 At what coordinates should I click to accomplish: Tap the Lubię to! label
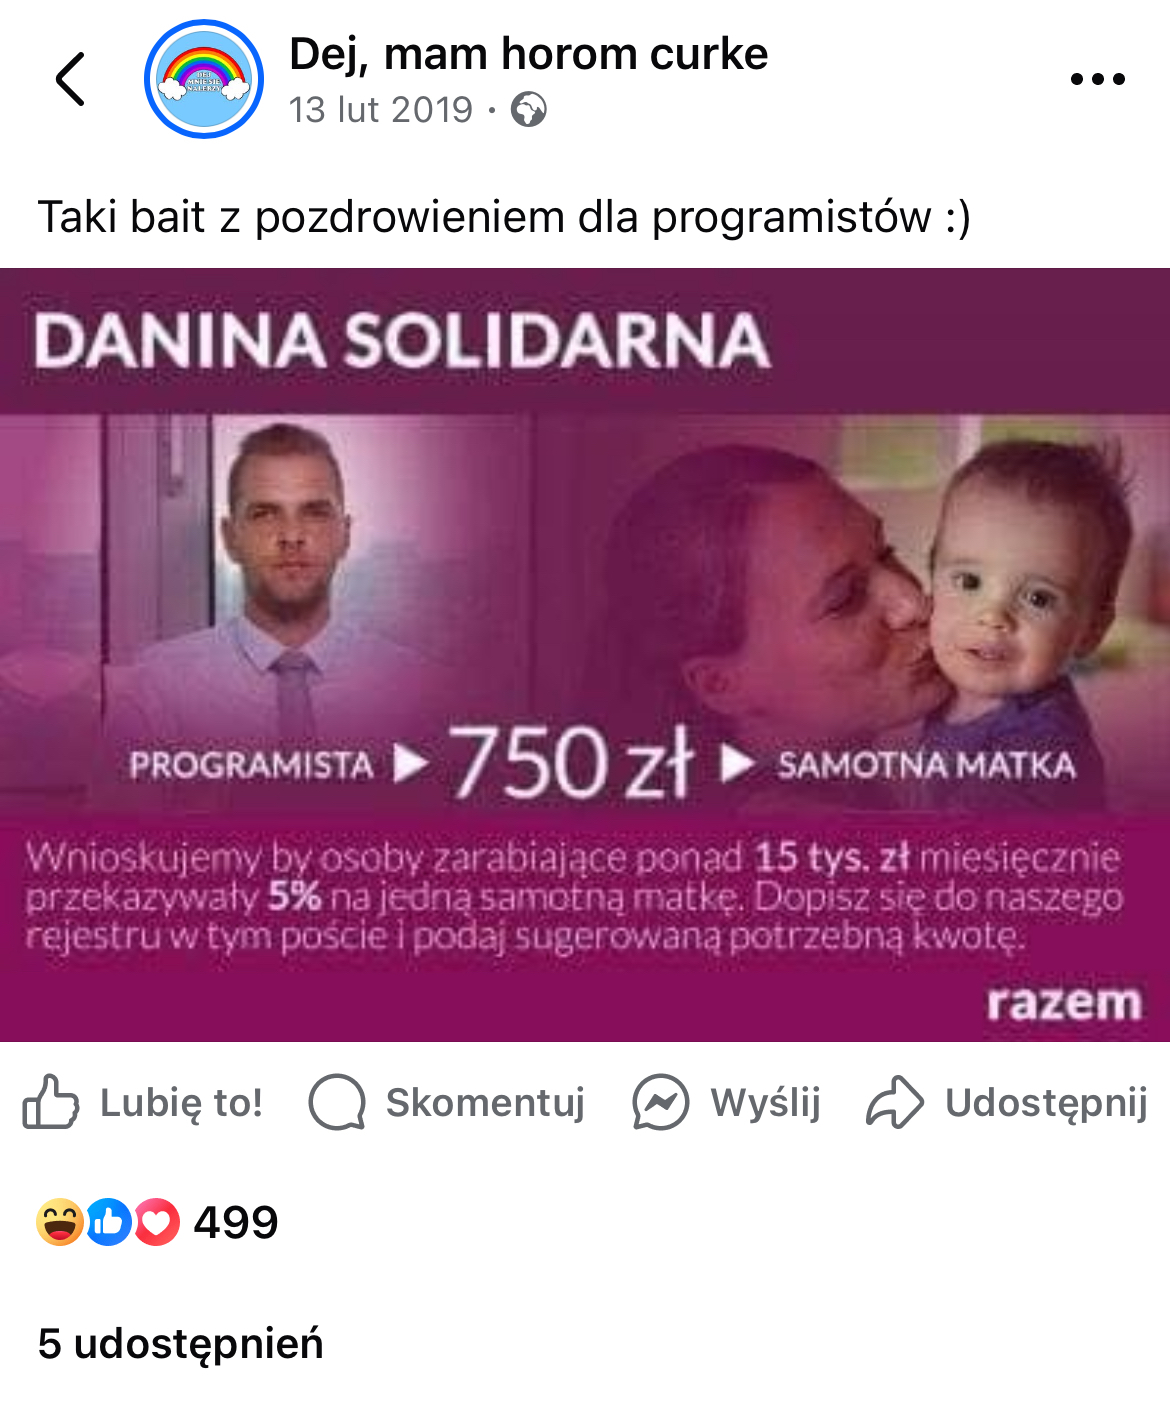(x=181, y=1102)
